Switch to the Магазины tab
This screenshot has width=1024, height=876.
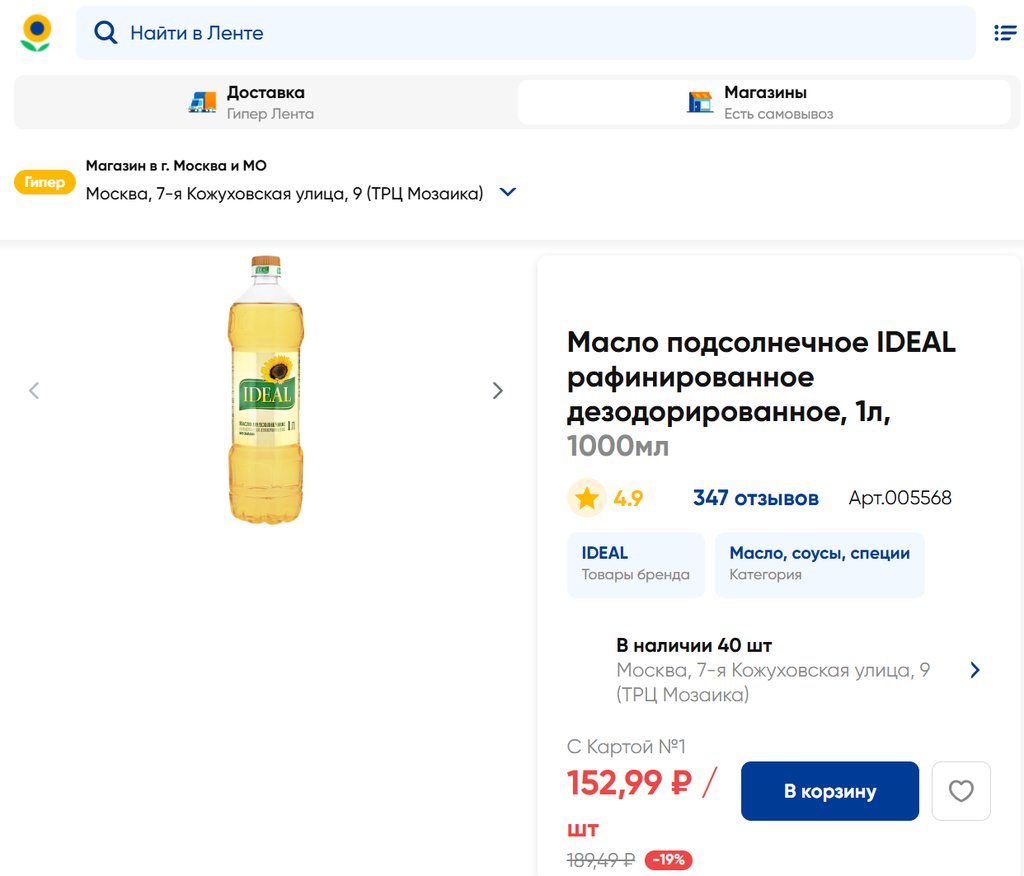pyautogui.click(x=764, y=102)
